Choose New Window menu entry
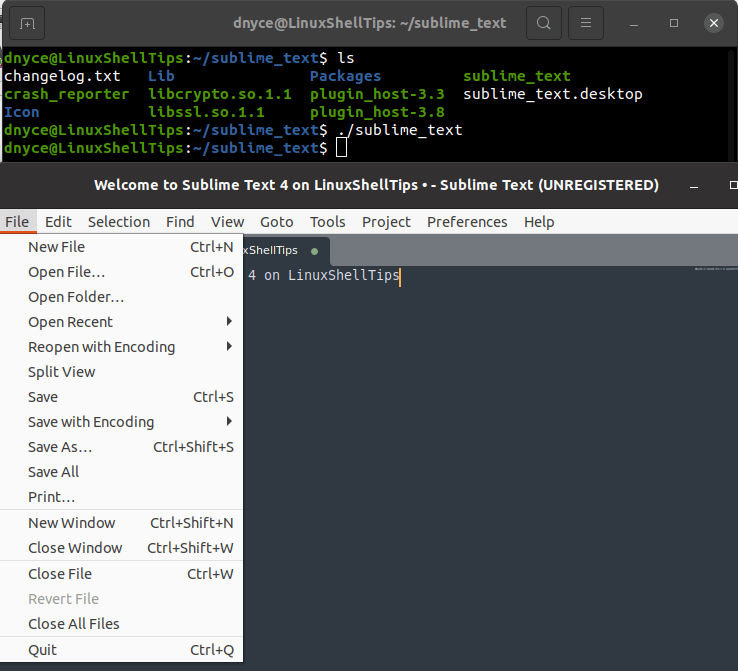 coord(121,523)
